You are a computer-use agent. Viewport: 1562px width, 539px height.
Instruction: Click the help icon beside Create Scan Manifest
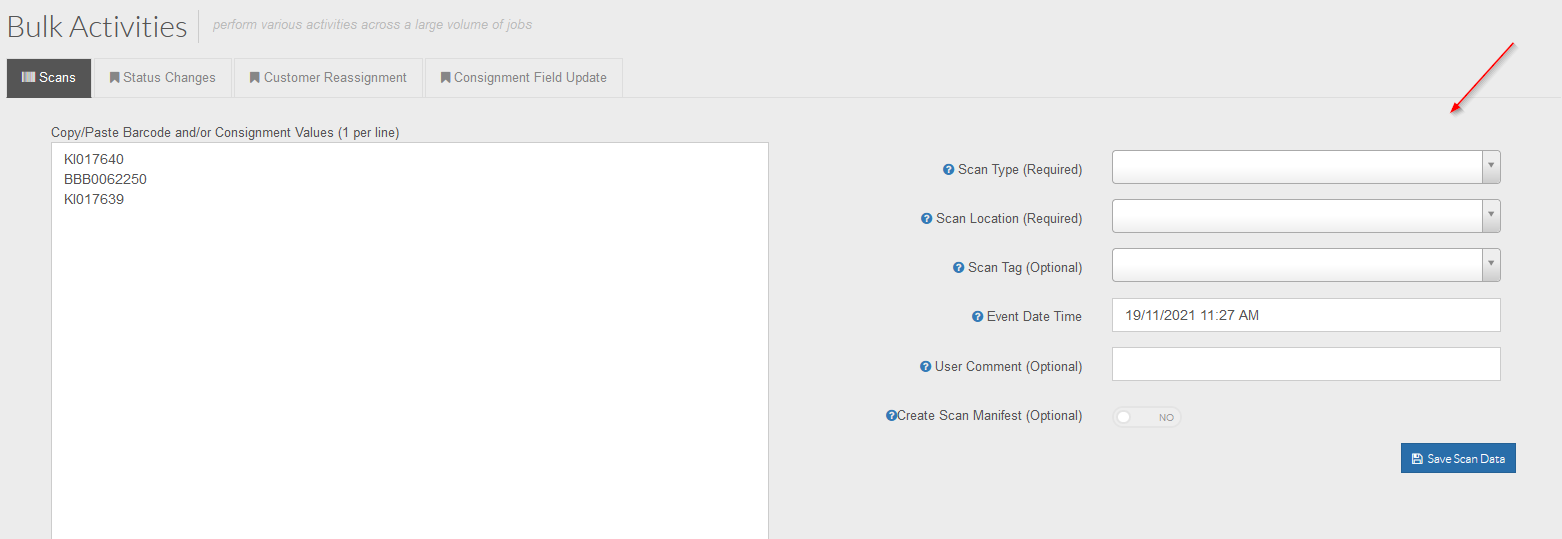coord(891,416)
